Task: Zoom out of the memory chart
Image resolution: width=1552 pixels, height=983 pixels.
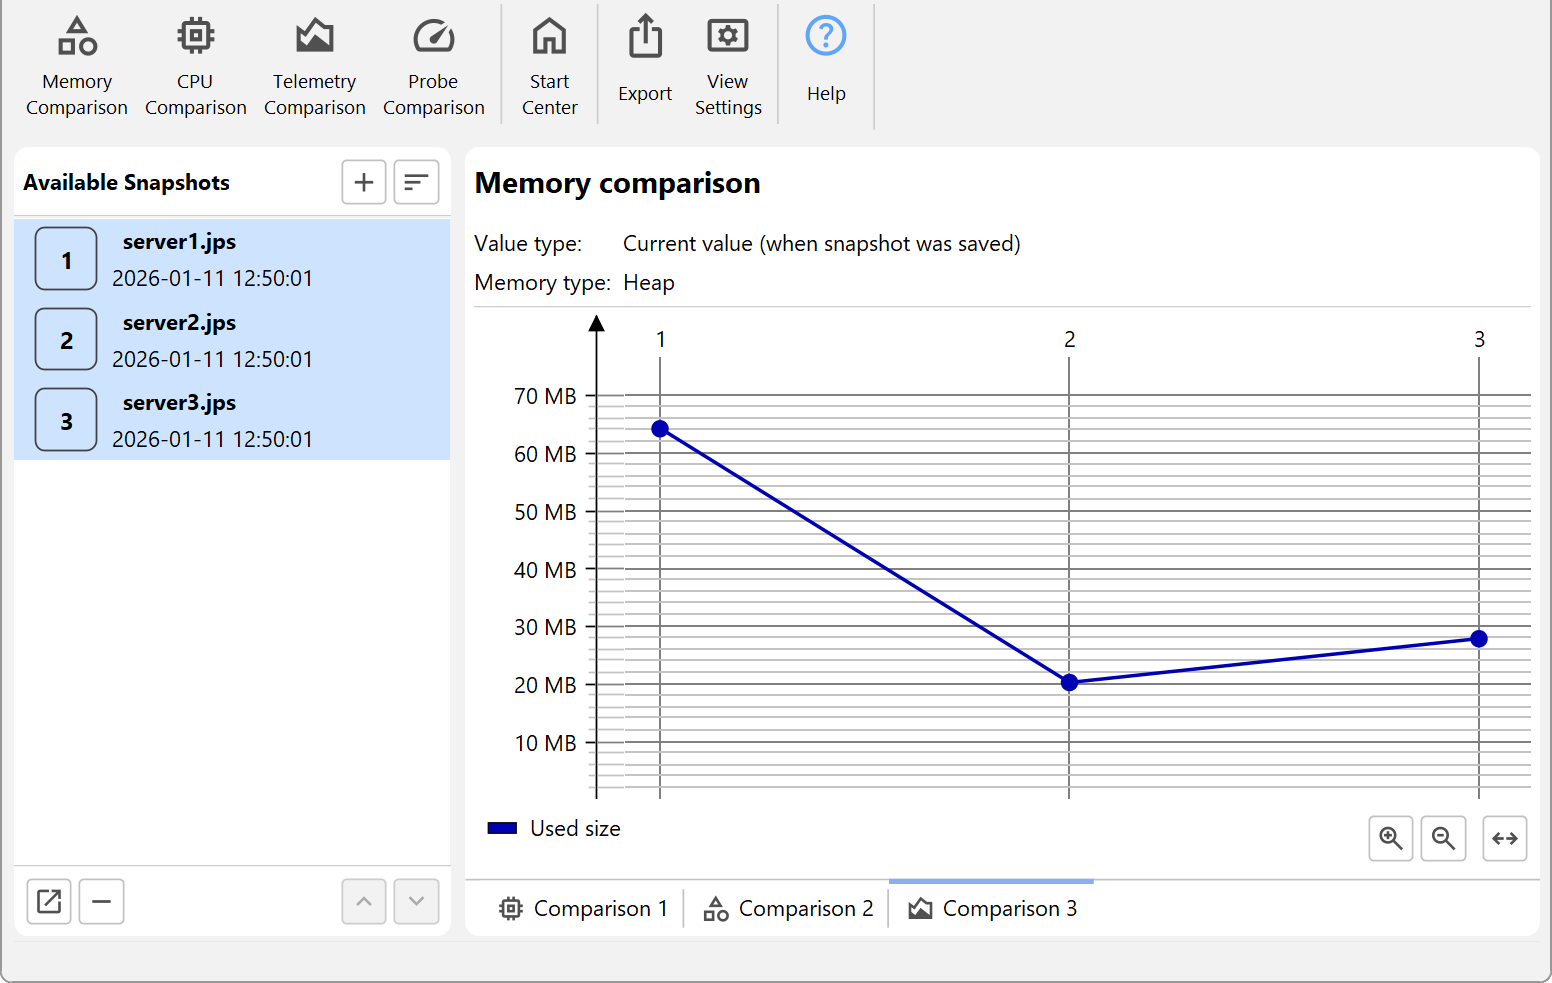Action: 1443,838
